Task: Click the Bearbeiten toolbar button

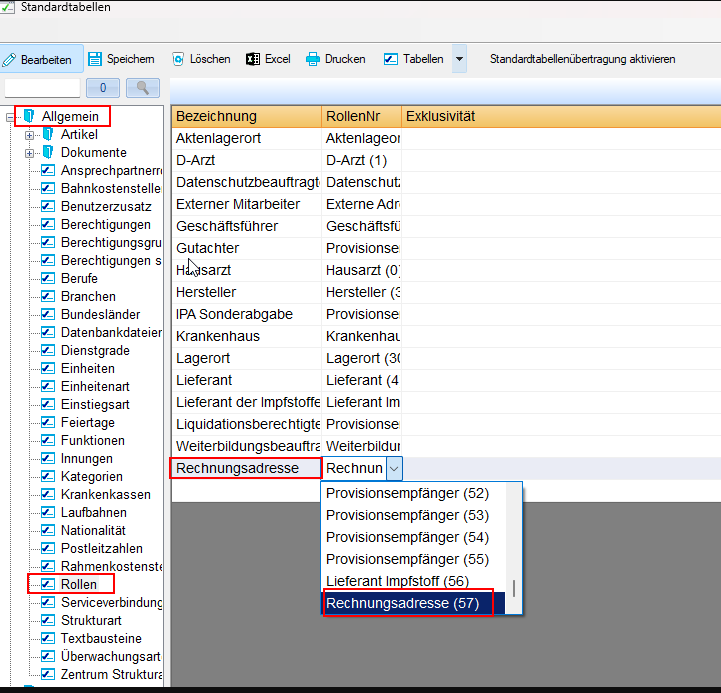Action: click(41, 59)
